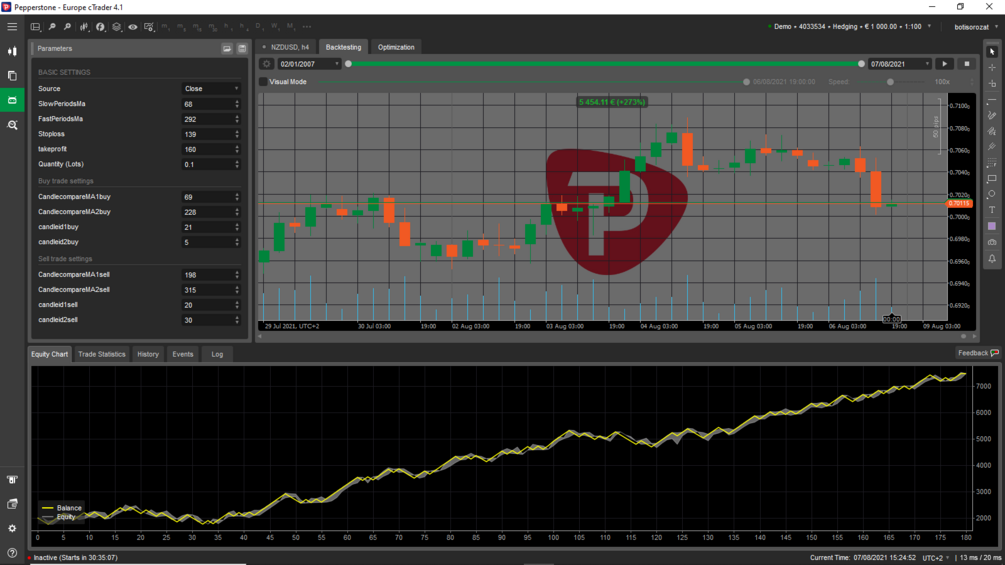Start the backtest with play button
Image resolution: width=1005 pixels, height=565 pixels.
[944, 64]
